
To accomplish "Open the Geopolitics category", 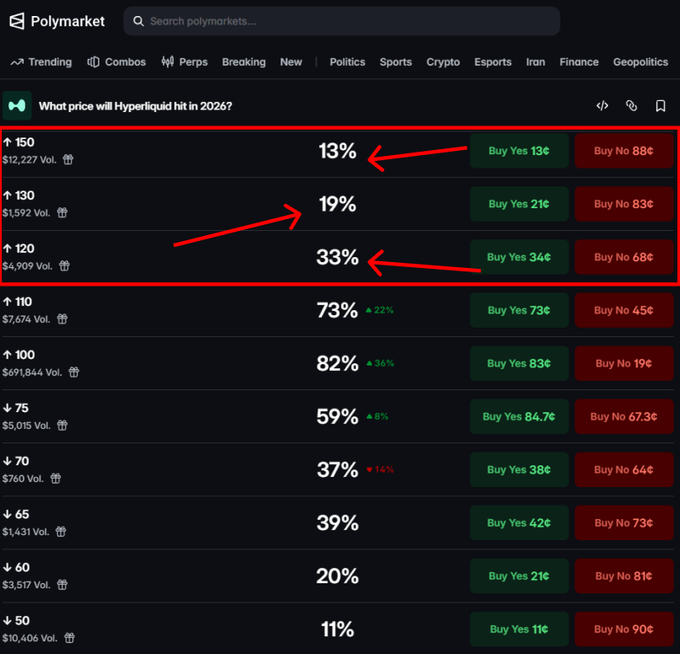I will tap(641, 62).
